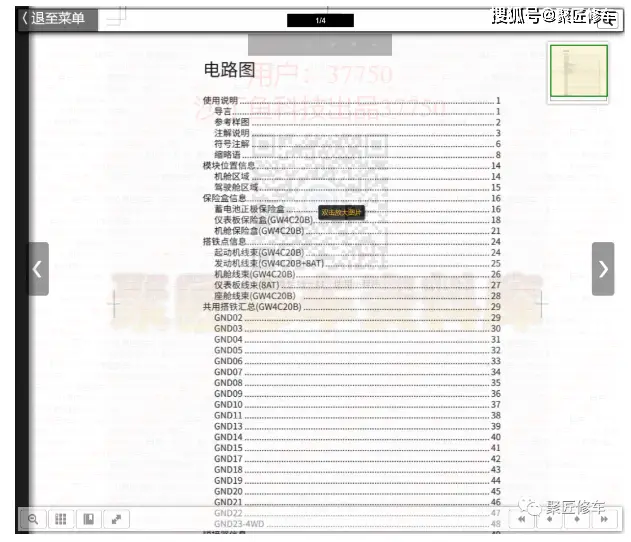The image size is (631, 542).
Task: Click the 退至菜单 back to menu button
Action: (58, 18)
